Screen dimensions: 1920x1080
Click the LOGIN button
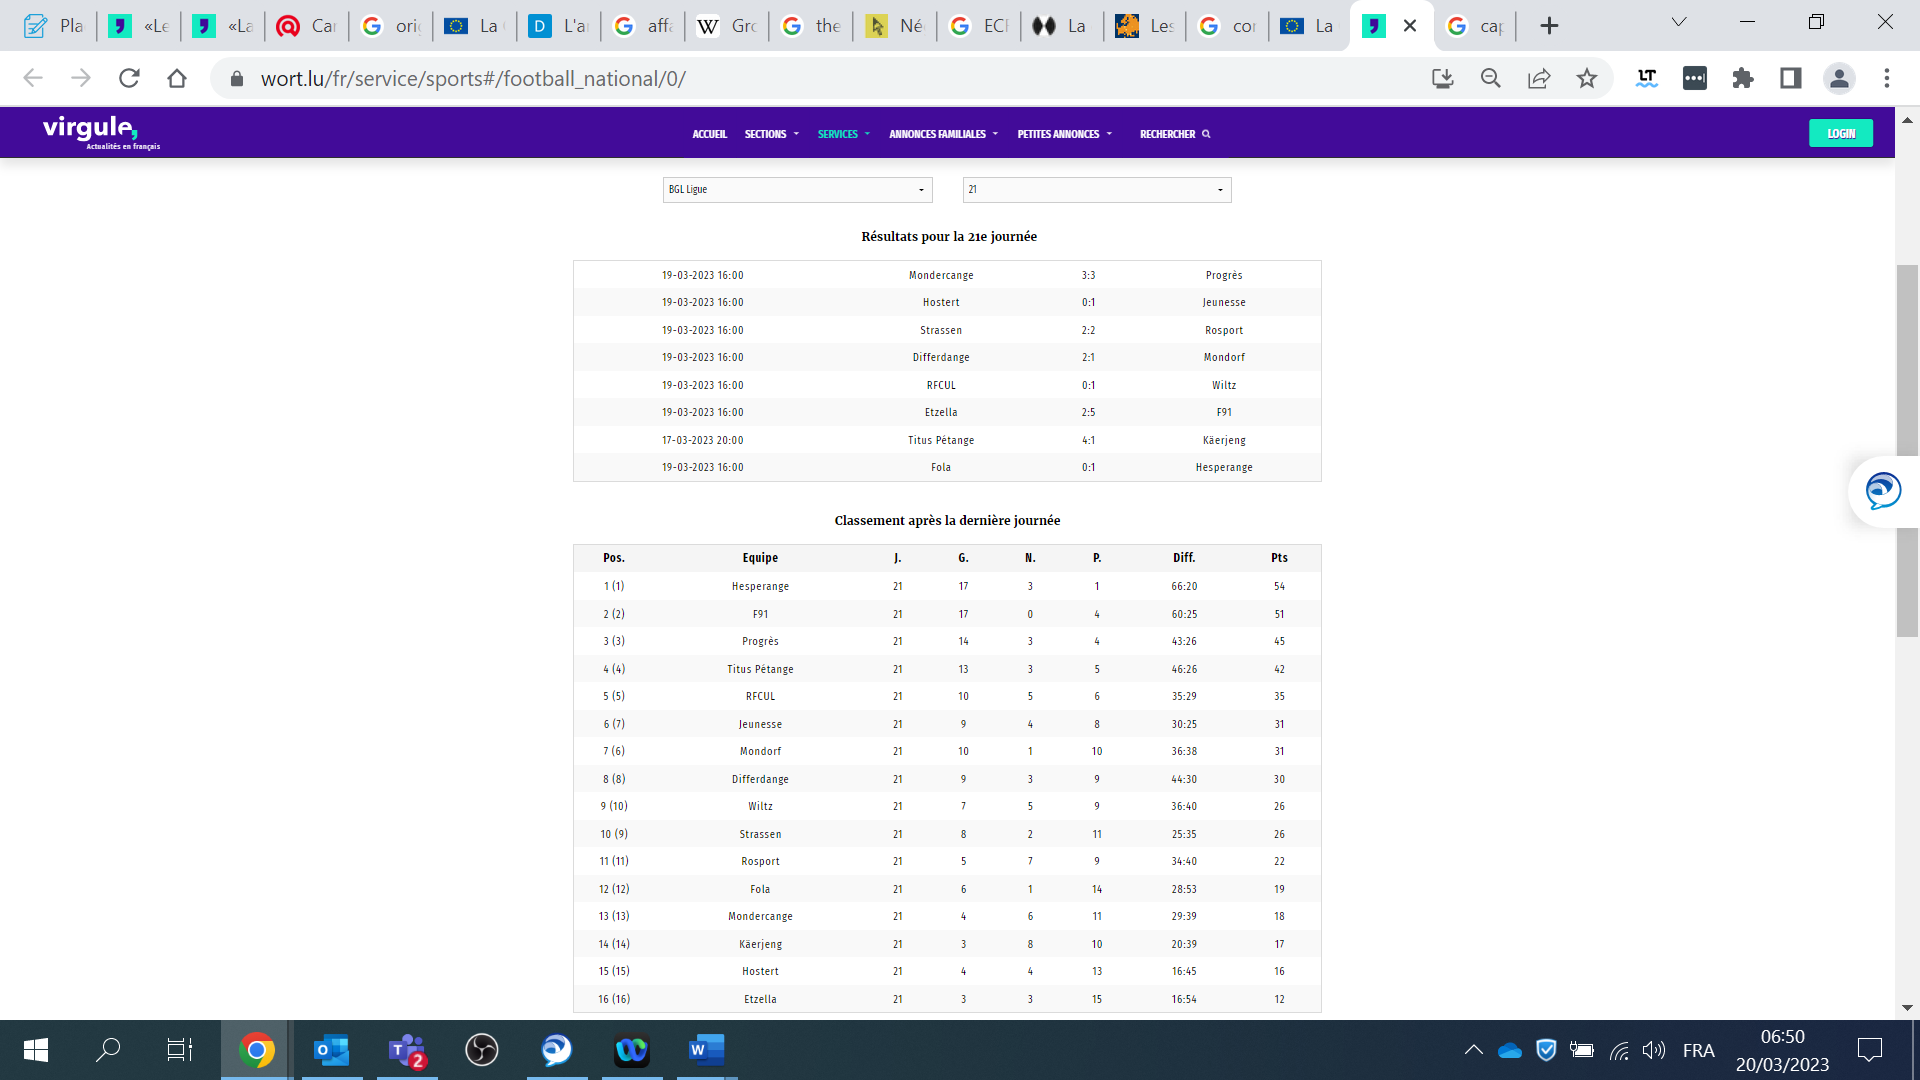coord(1841,133)
